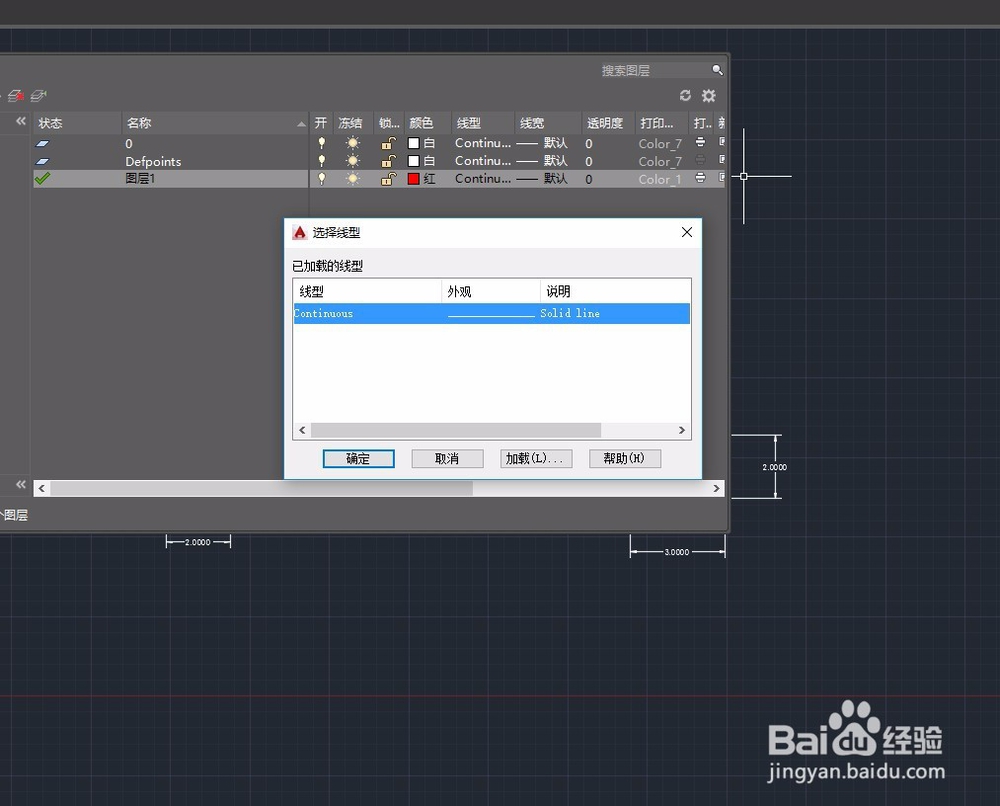The image size is (1000, 806).
Task: Click Continu... linetype cell of 图层1
Action: click(x=483, y=179)
